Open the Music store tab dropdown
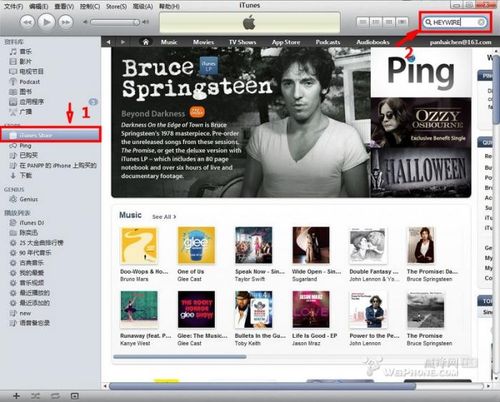 [169, 42]
